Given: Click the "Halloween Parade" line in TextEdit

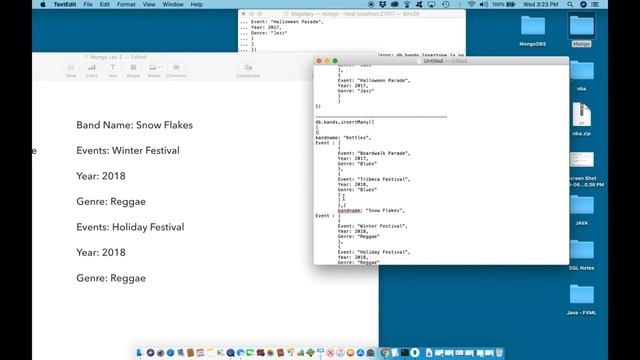Looking at the screenshot, I should [x=374, y=80].
